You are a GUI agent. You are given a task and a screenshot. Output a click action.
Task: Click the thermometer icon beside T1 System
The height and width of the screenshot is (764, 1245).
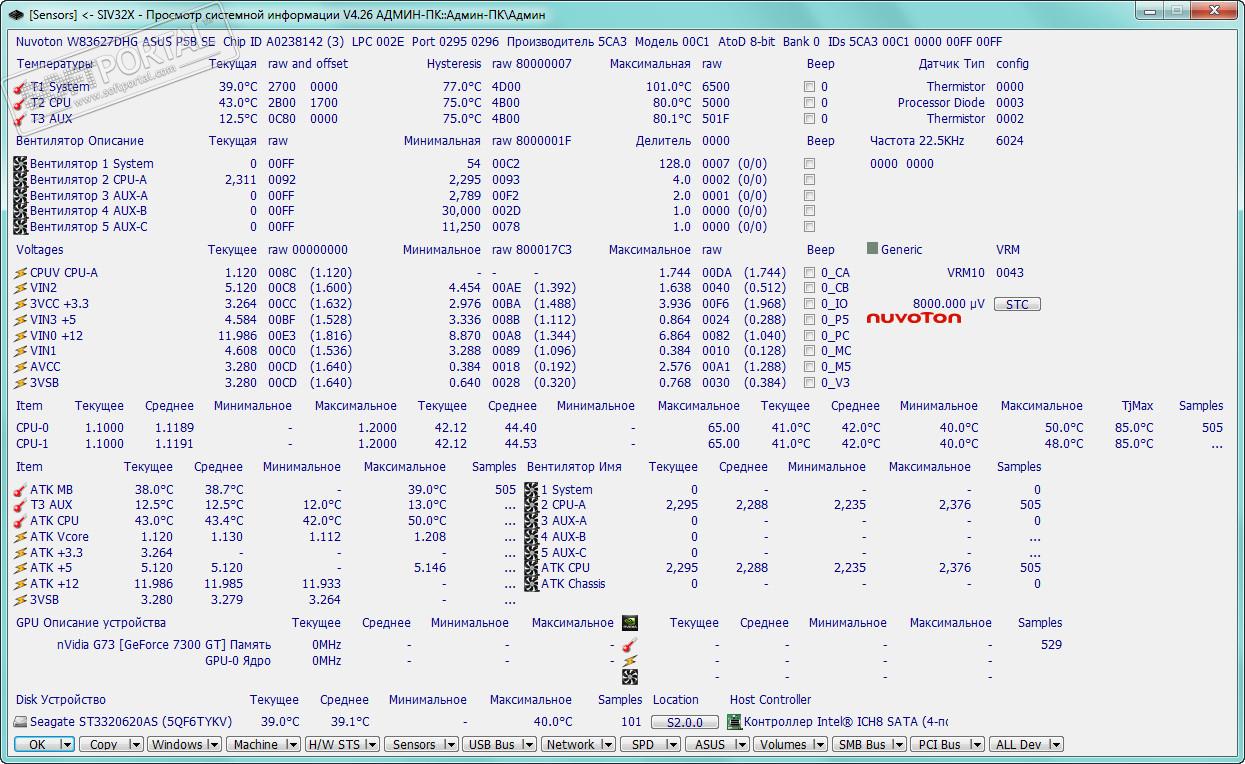[21, 87]
